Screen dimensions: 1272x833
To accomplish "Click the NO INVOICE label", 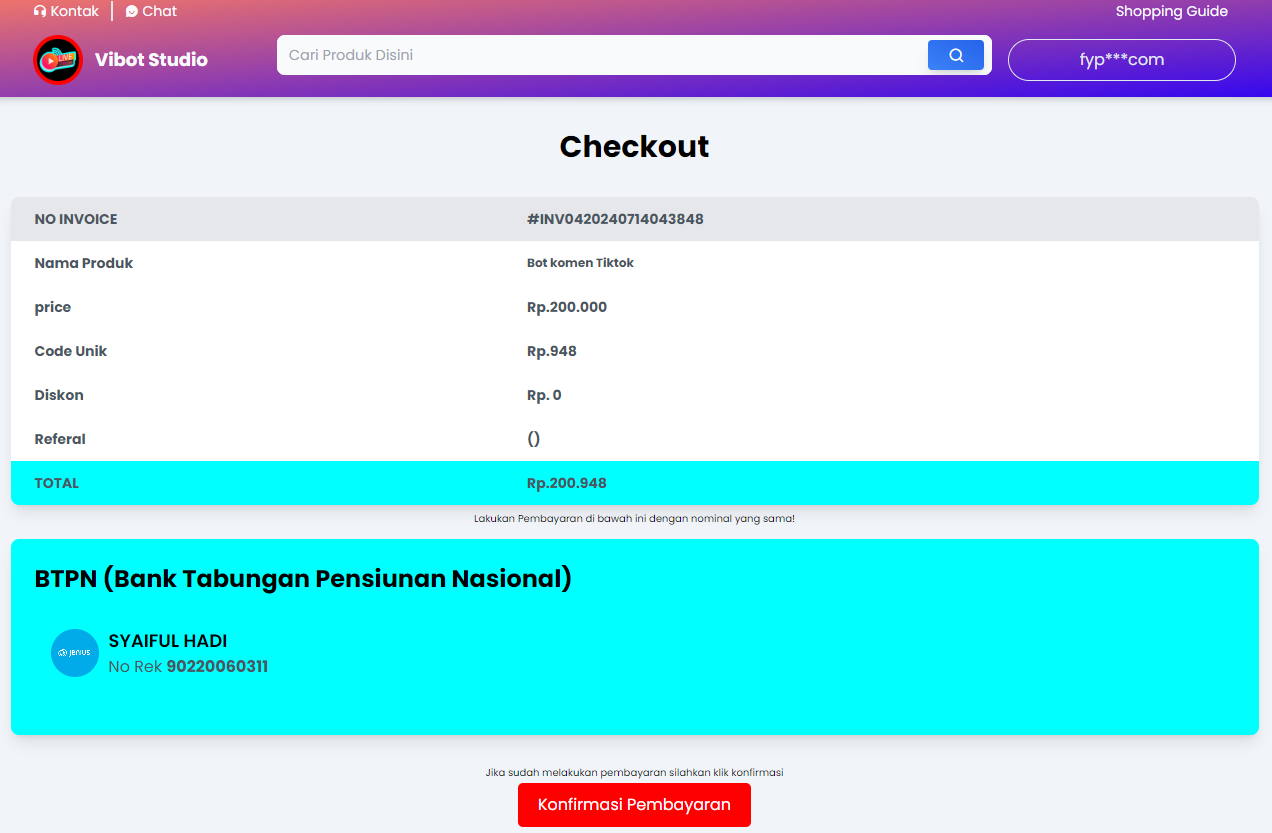I will point(76,219).
